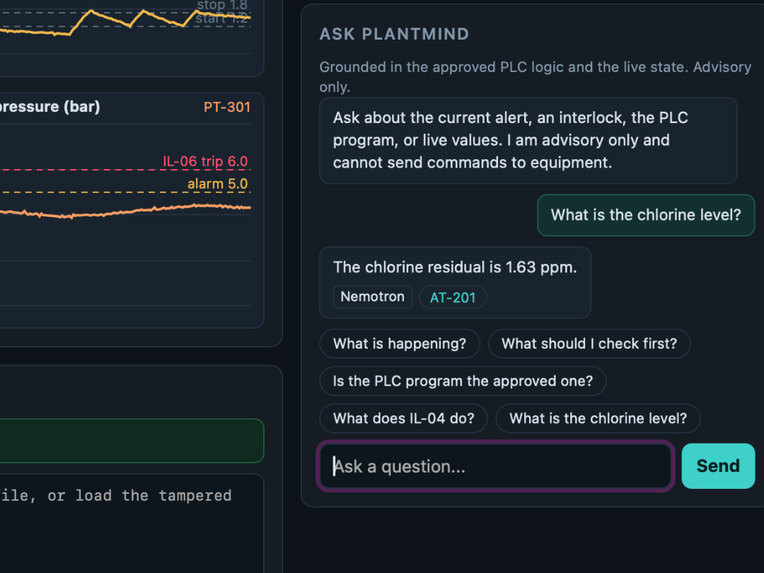
Task: Open the AT-201 tag reference
Action: click(x=453, y=297)
